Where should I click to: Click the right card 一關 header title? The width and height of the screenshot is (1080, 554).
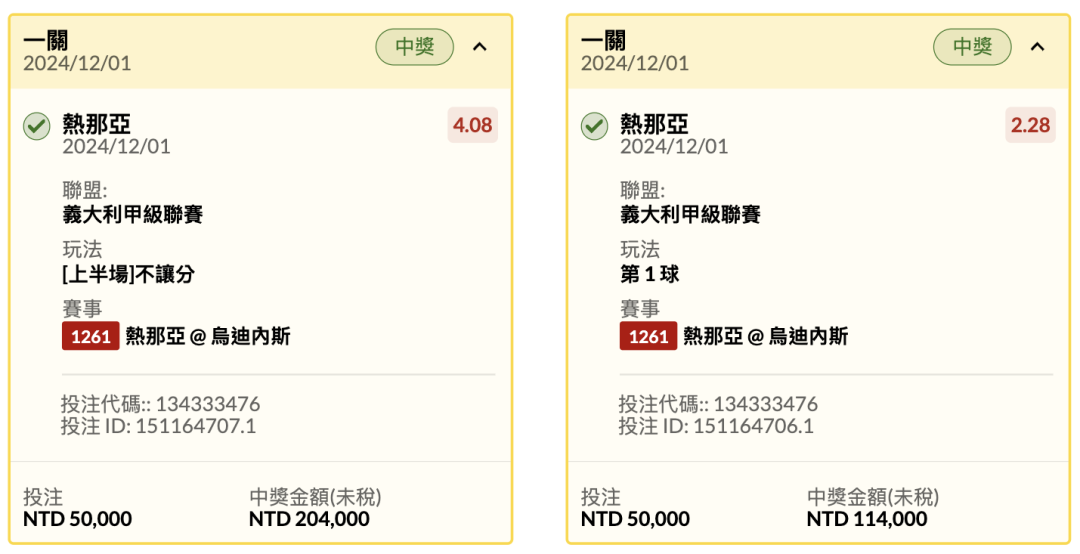603,41
